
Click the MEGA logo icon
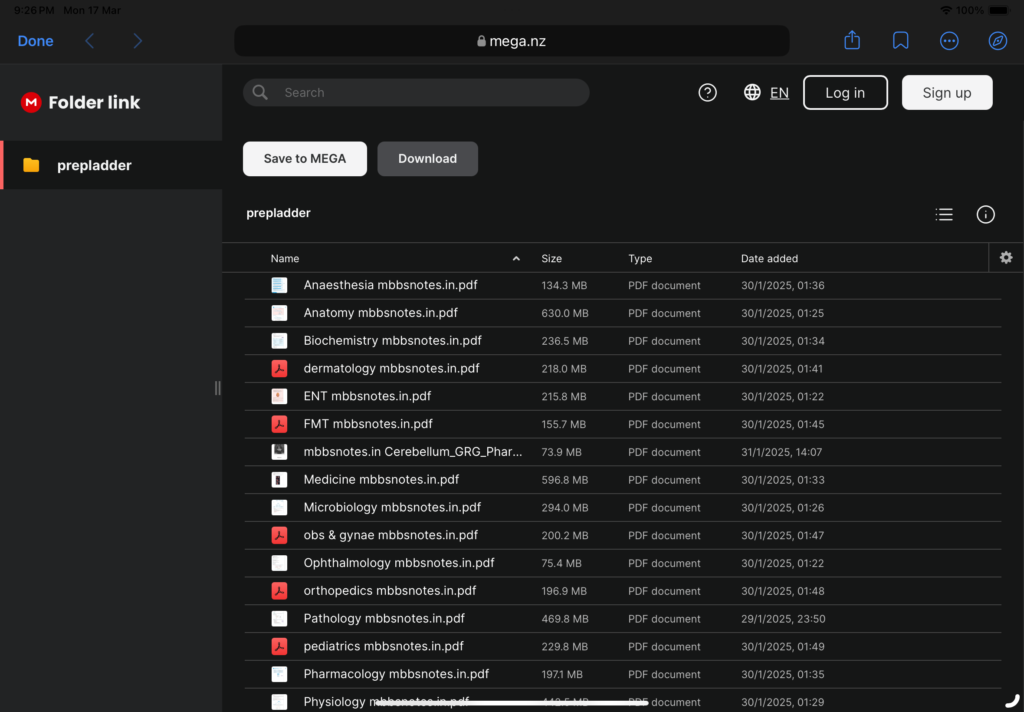(31, 103)
